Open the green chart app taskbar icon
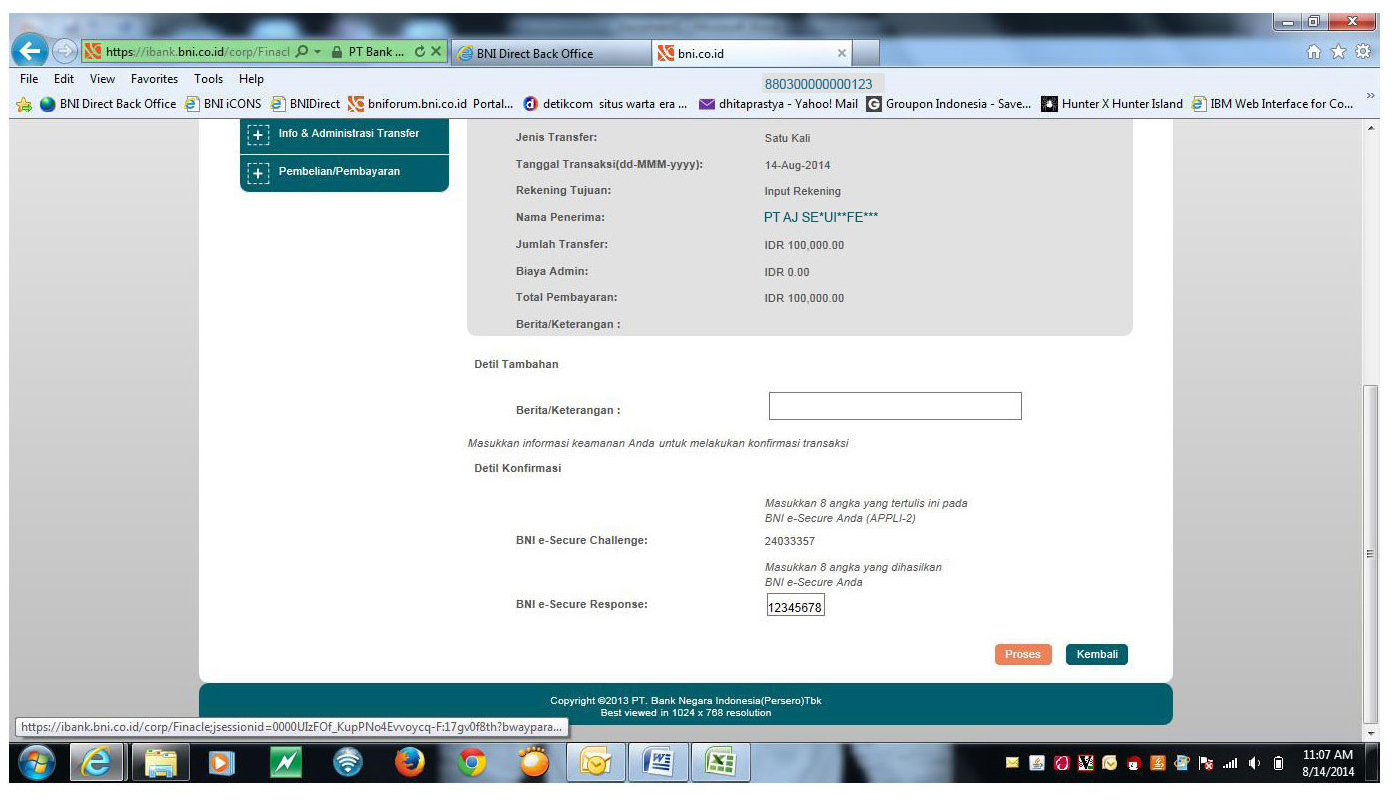This screenshot has width=1400, height=800. (x=286, y=763)
